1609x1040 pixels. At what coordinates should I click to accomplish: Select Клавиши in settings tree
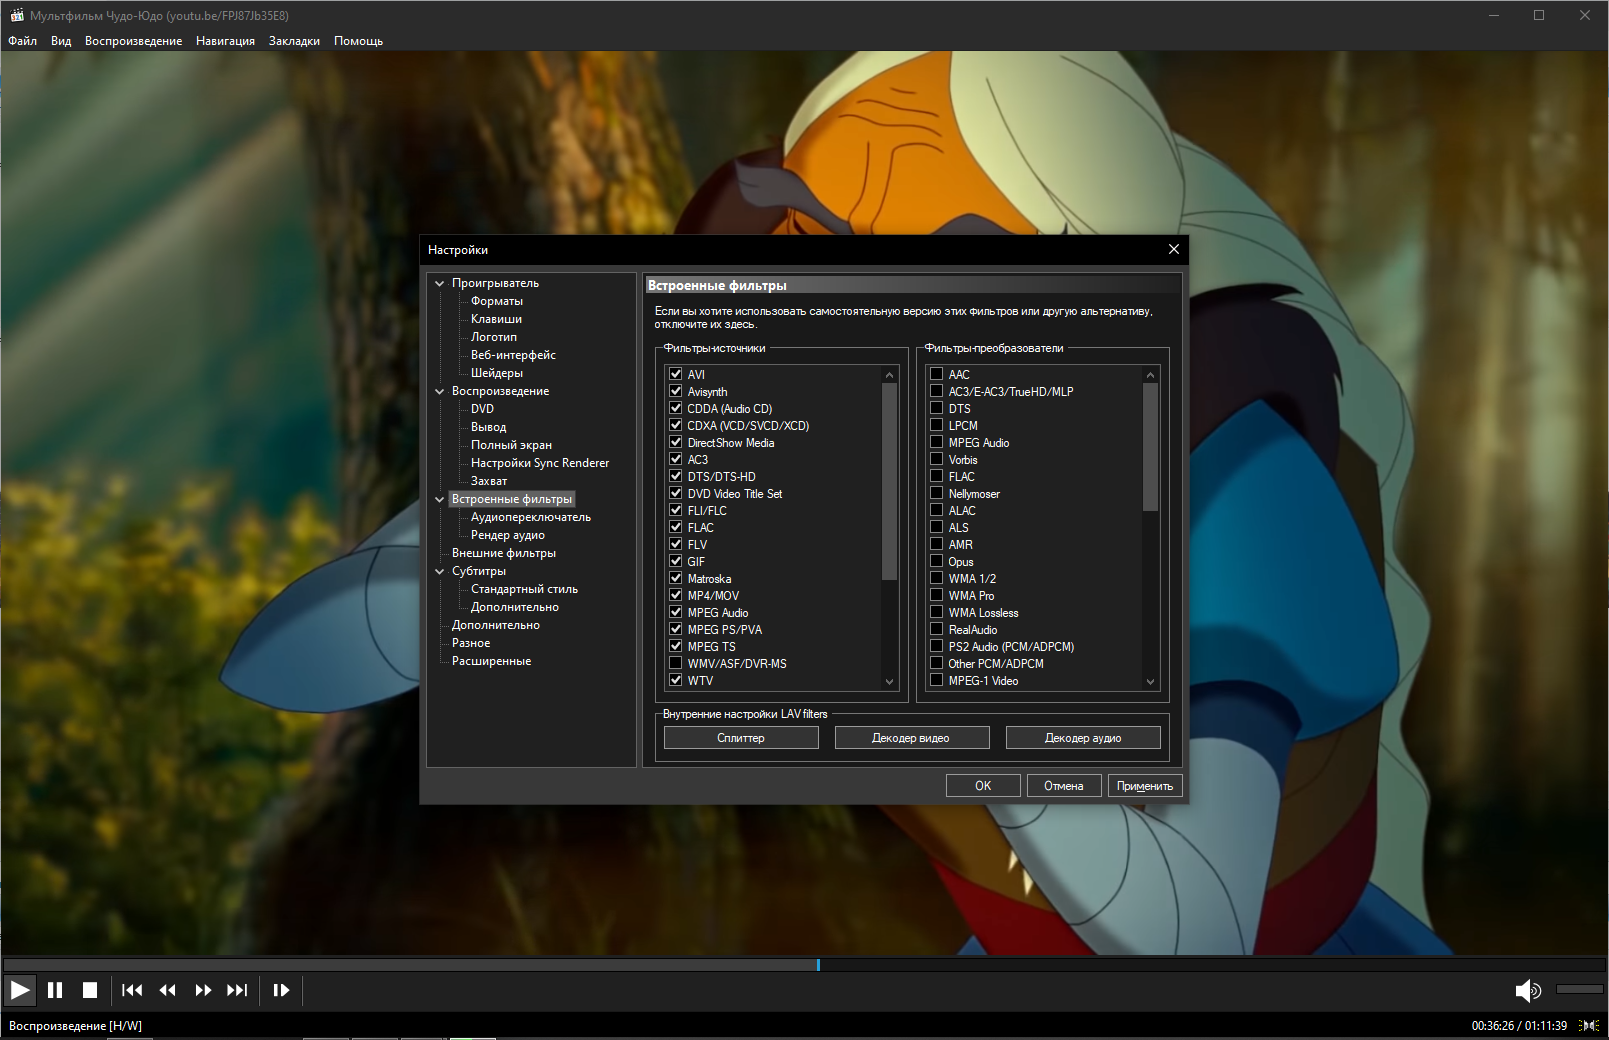(x=496, y=319)
